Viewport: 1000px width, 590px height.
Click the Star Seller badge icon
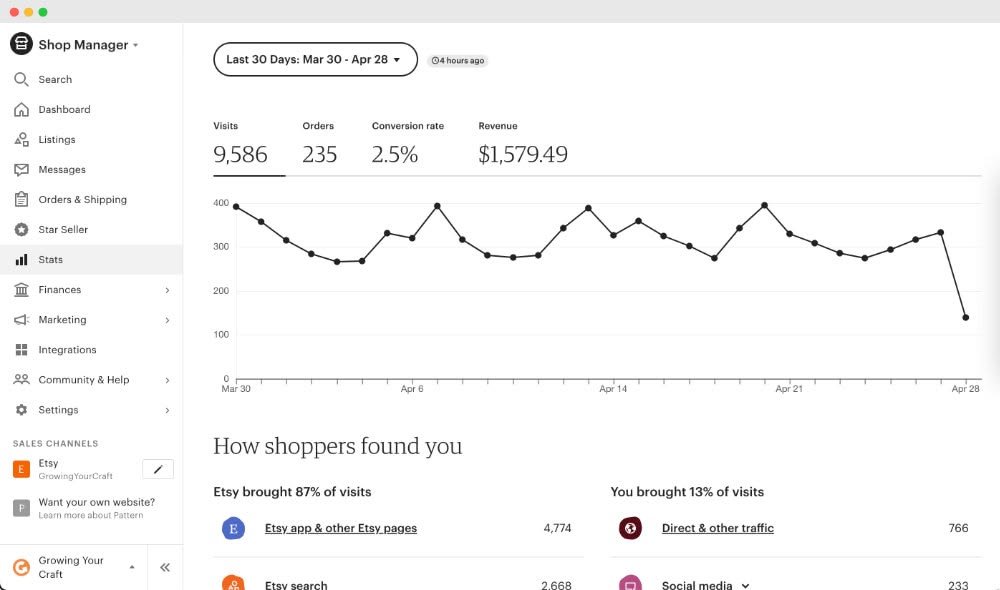21,229
